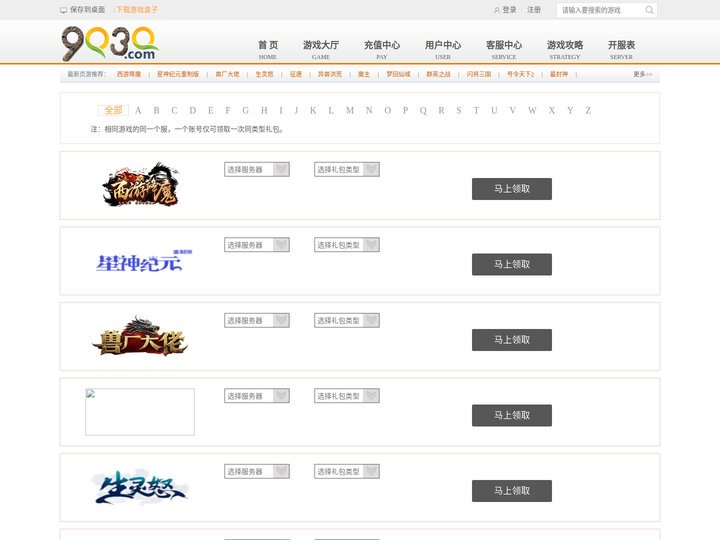Click the 登录 login link
The image size is (720, 540).
(509, 10)
